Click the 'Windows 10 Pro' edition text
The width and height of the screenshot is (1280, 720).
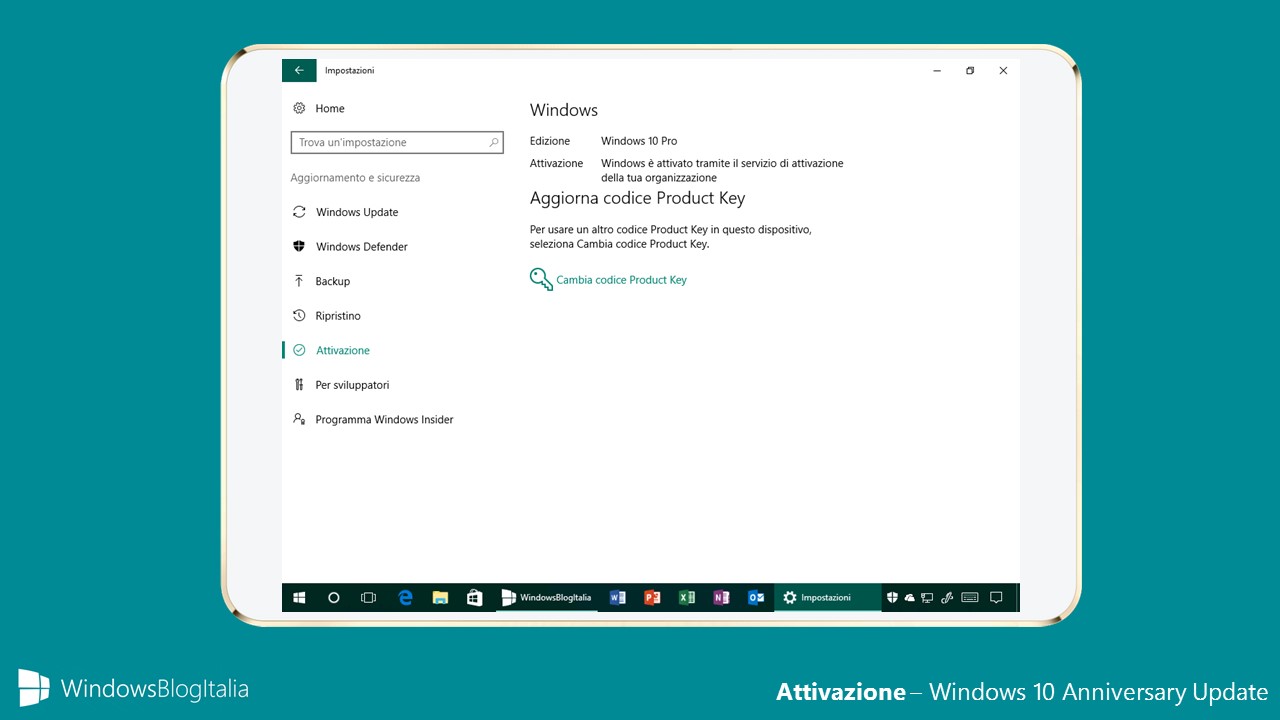639,141
